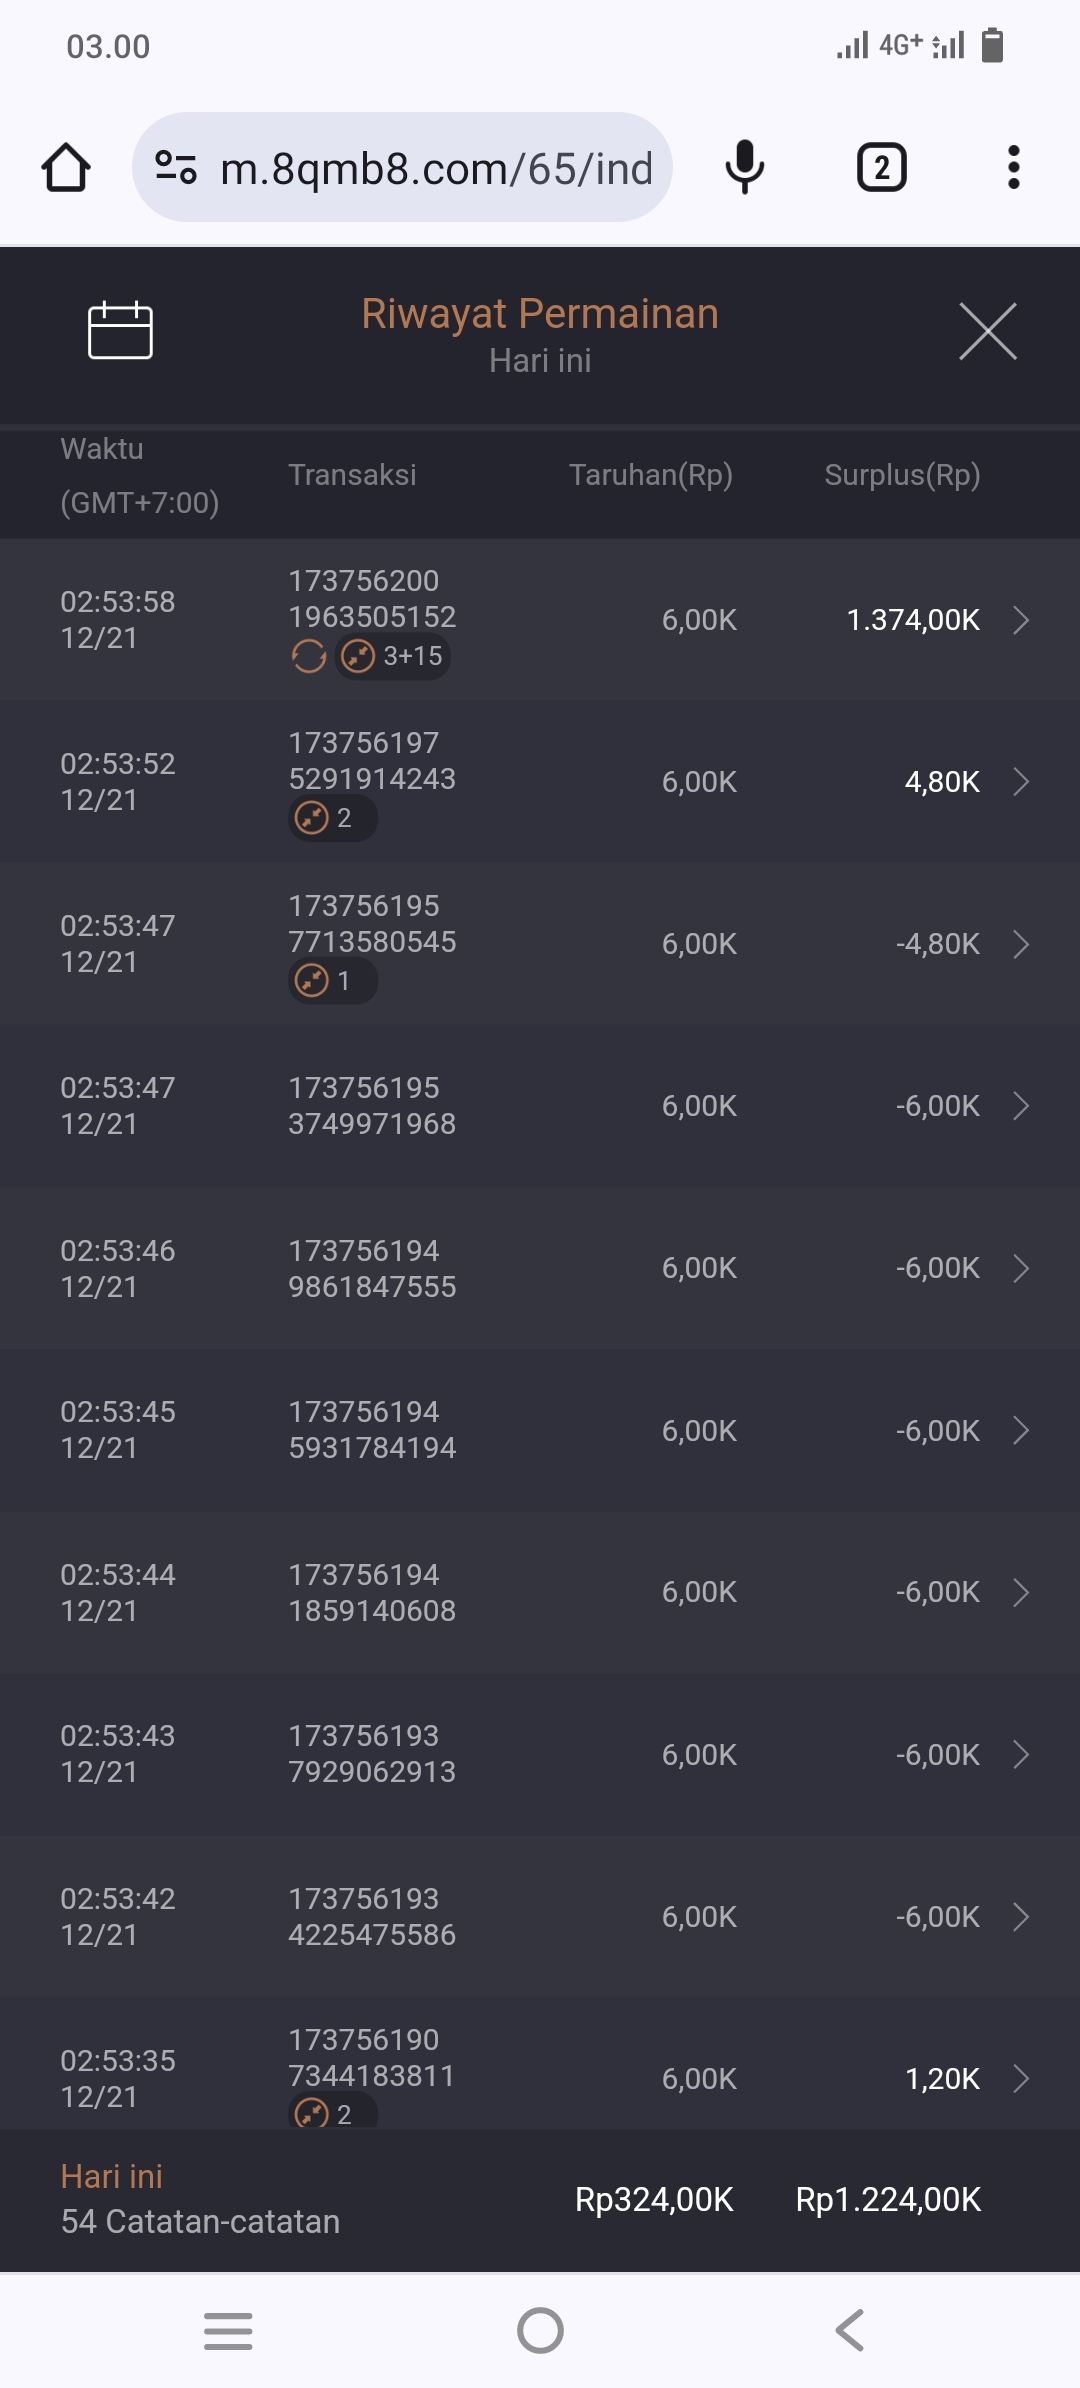Expand the 4,80K surplus transaction details
The height and width of the screenshot is (2388, 1080).
tap(1020, 782)
